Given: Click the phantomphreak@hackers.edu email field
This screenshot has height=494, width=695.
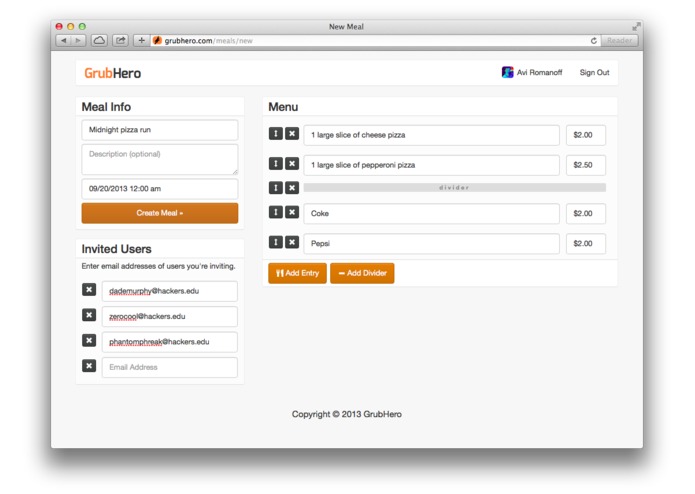Looking at the screenshot, I should (x=170, y=342).
